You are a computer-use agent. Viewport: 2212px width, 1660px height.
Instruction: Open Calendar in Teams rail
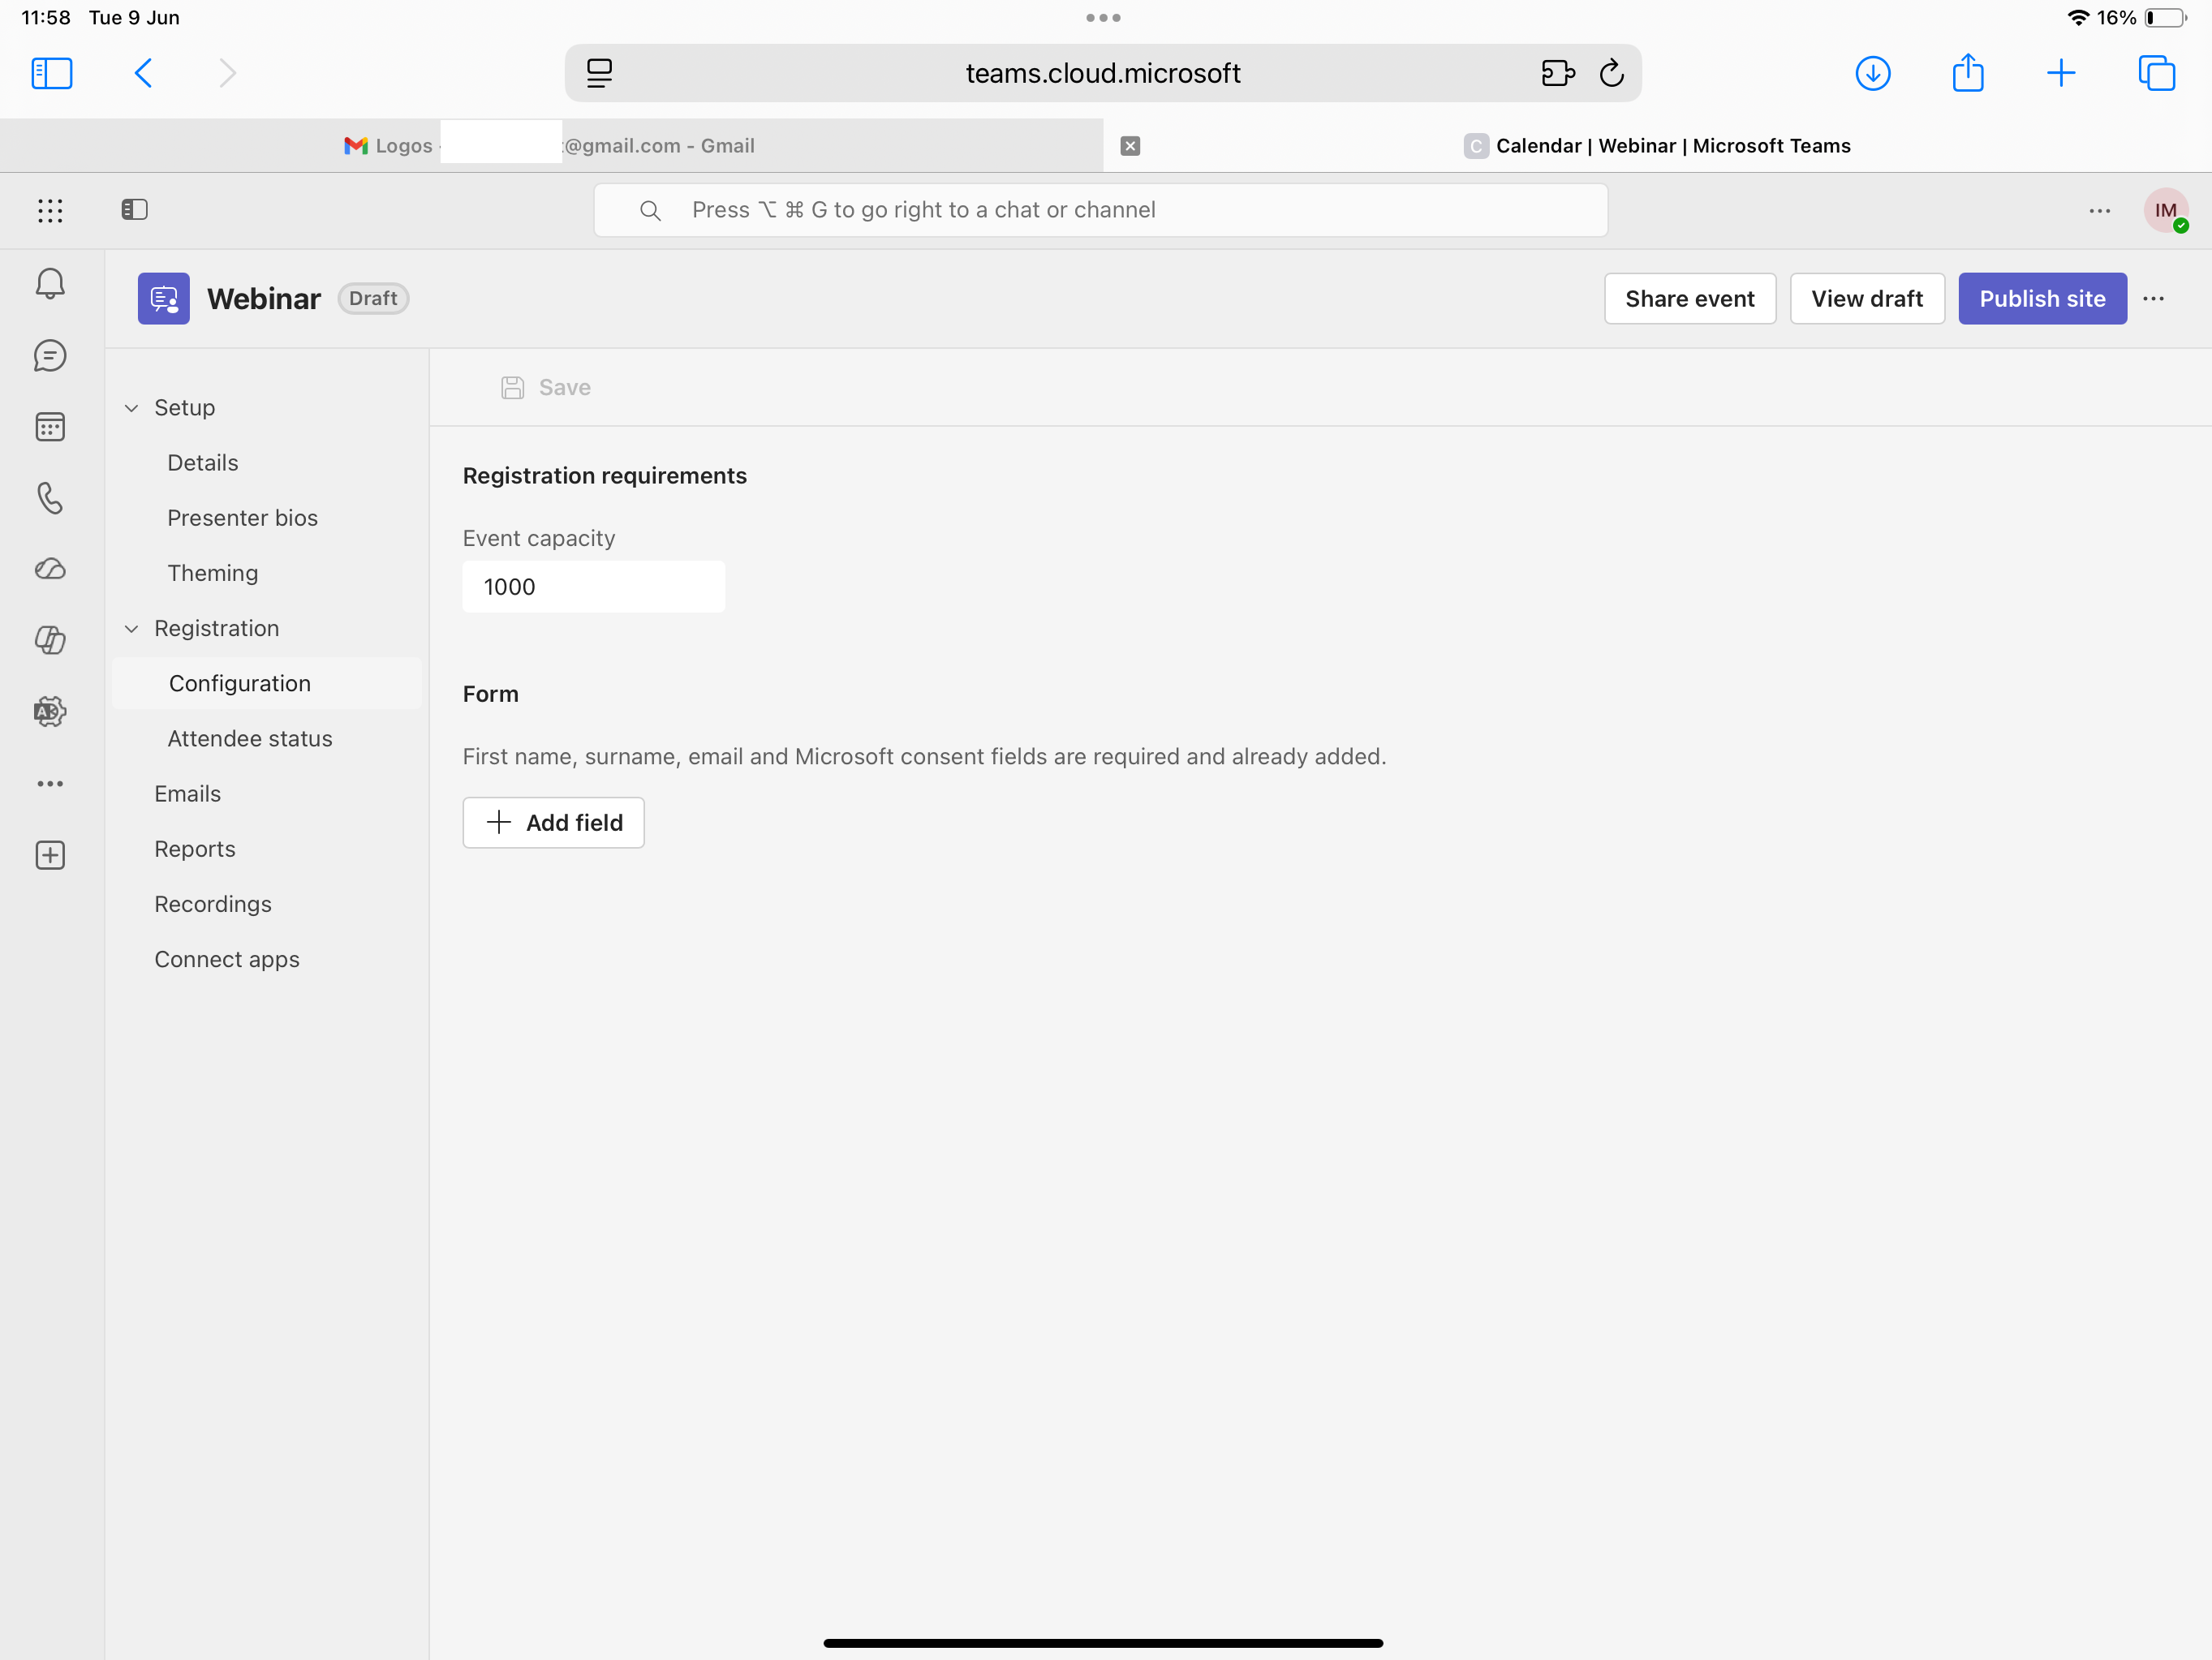pos(50,427)
